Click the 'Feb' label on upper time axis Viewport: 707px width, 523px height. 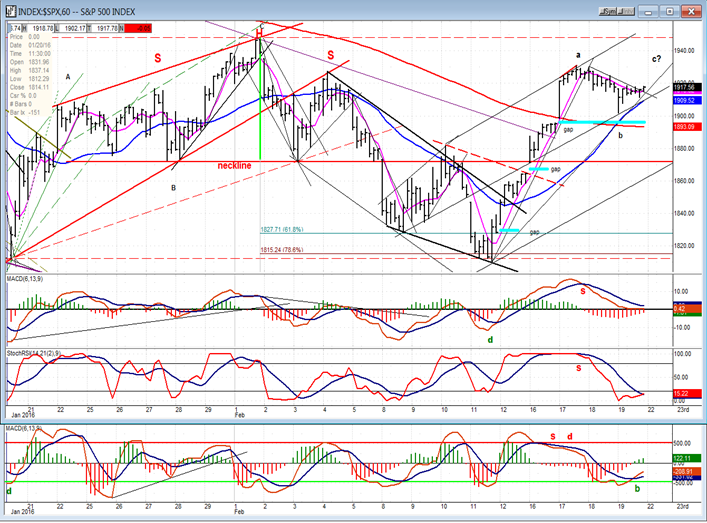point(239,415)
